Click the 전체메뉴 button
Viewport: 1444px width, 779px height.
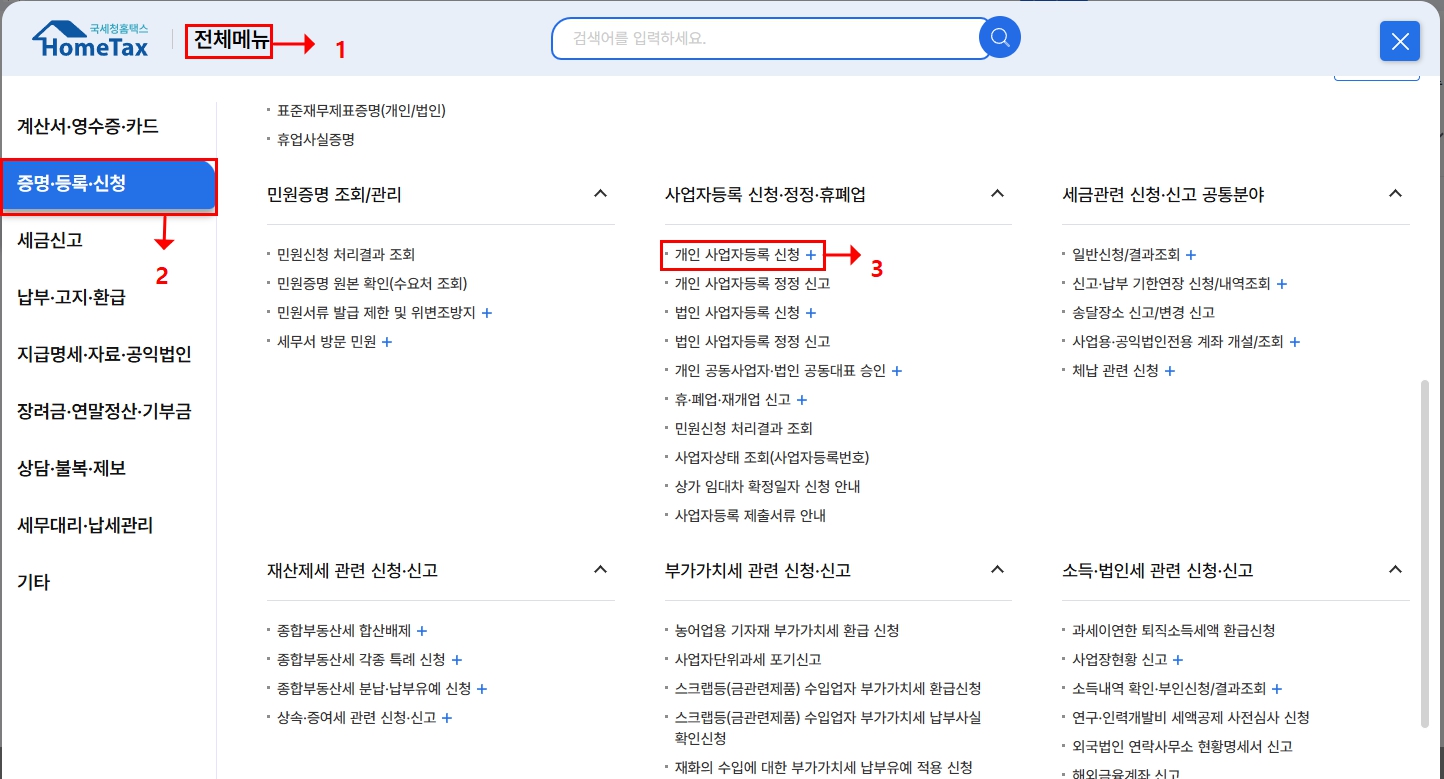229,37
